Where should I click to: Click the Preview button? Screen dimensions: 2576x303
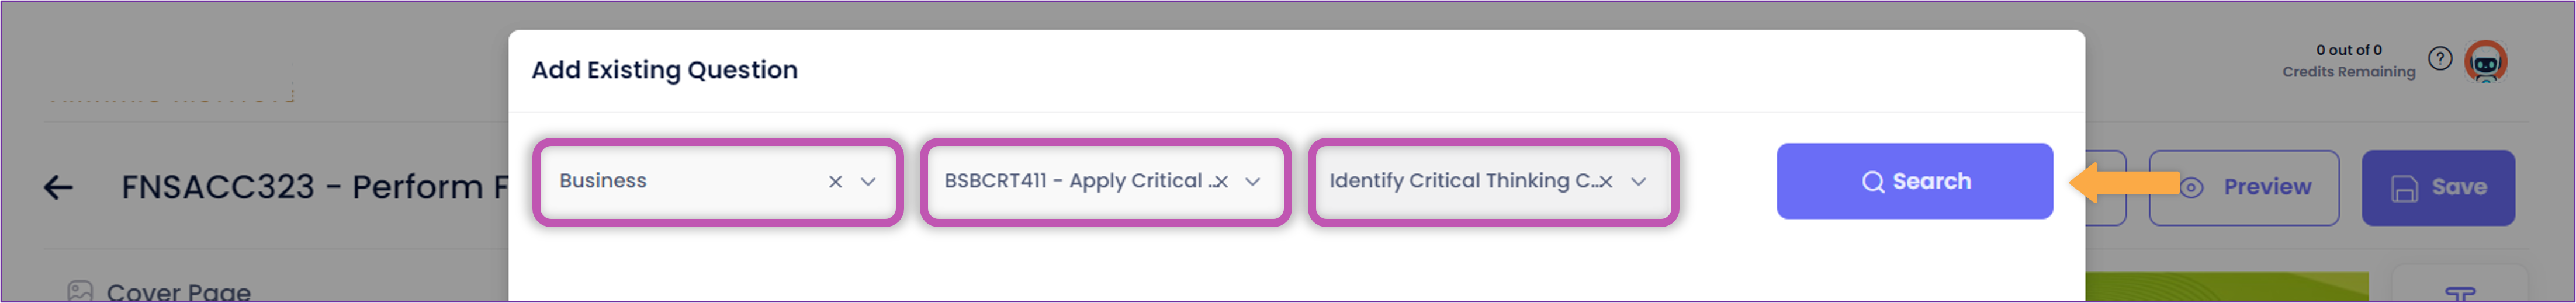pyautogui.click(x=2243, y=188)
